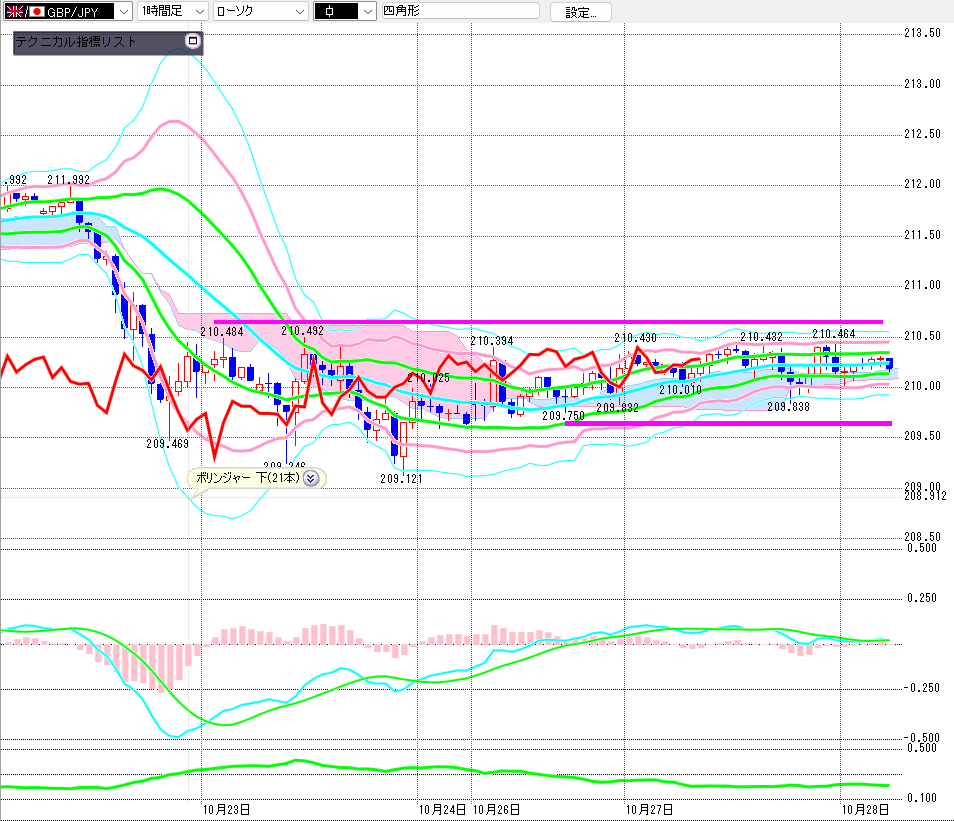Click the 10月27日 date label
The image size is (954, 821).
coord(649,809)
